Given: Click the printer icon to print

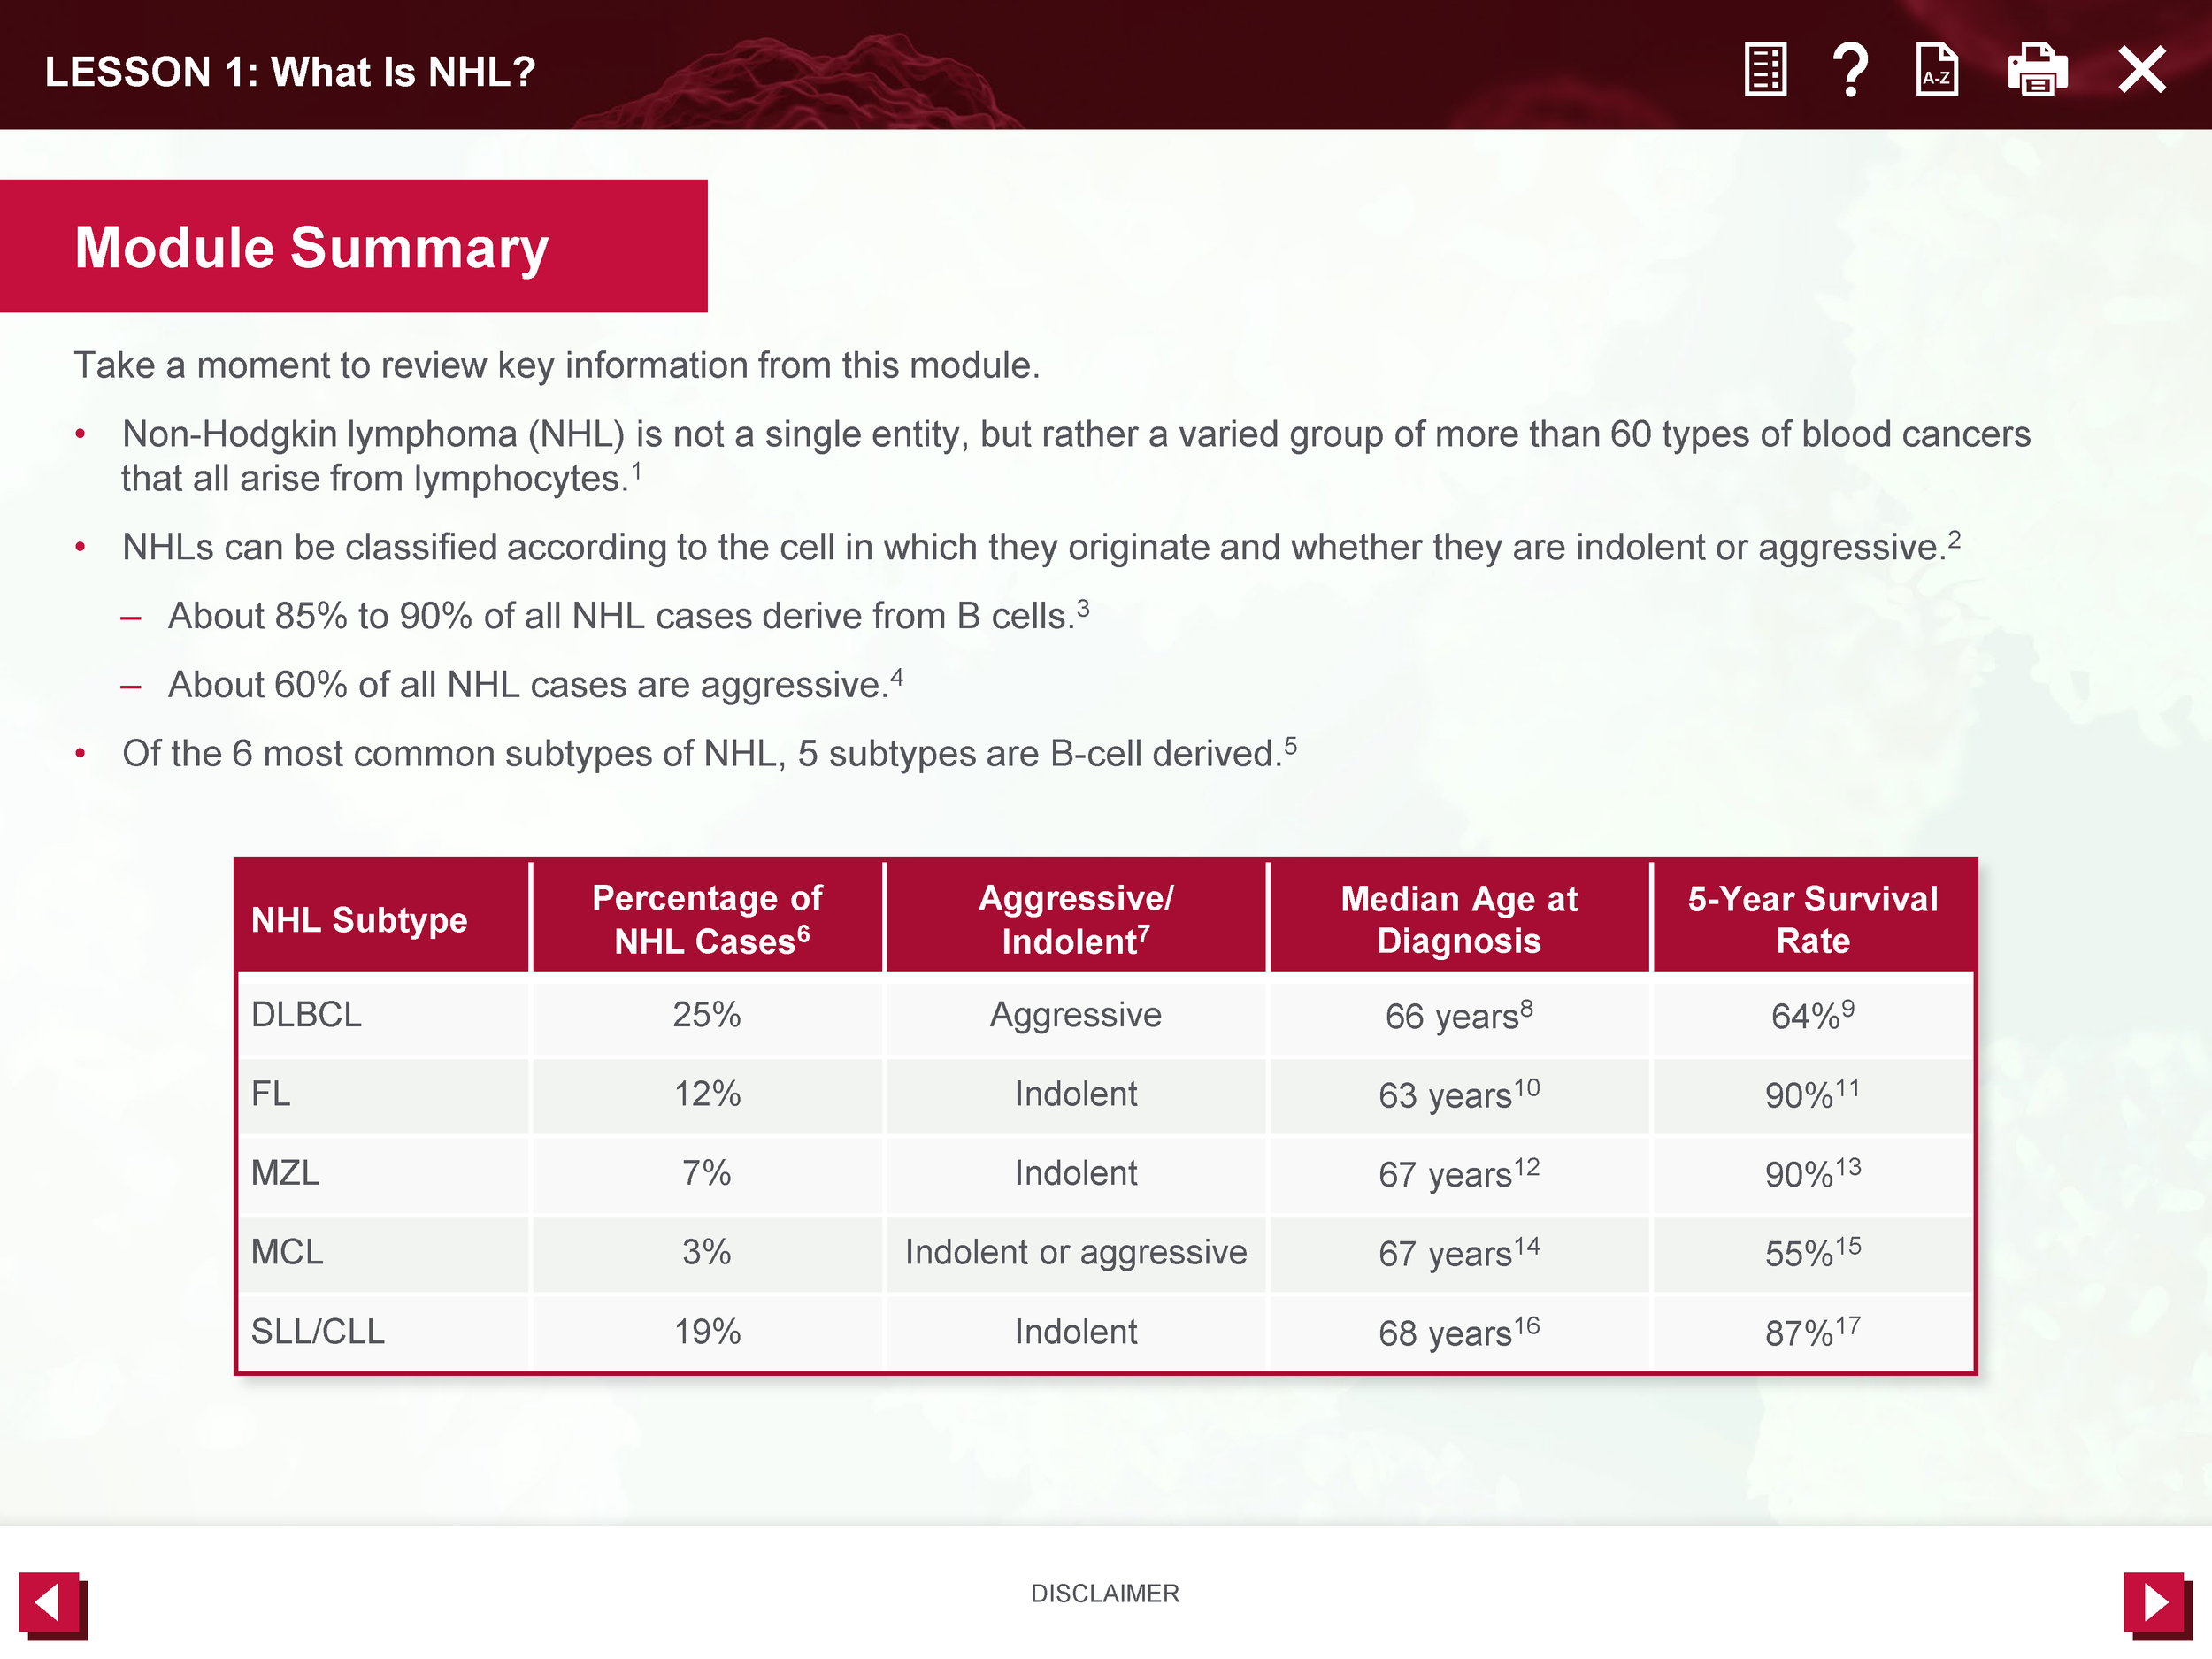Looking at the screenshot, I should (x=2037, y=70).
